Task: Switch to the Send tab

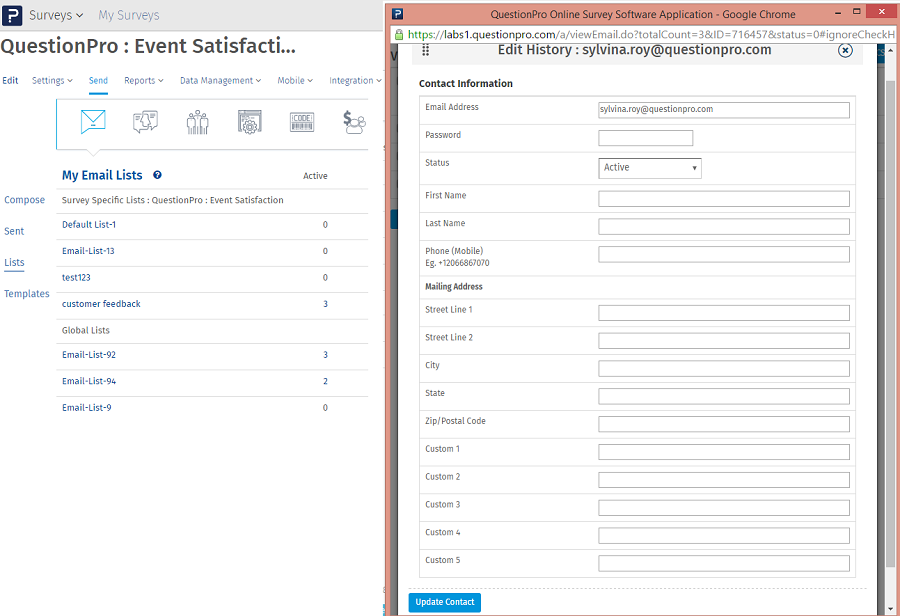Action: pyautogui.click(x=97, y=81)
